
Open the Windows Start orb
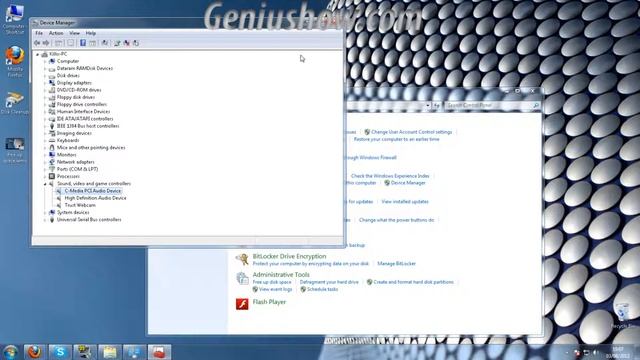coord(11,352)
